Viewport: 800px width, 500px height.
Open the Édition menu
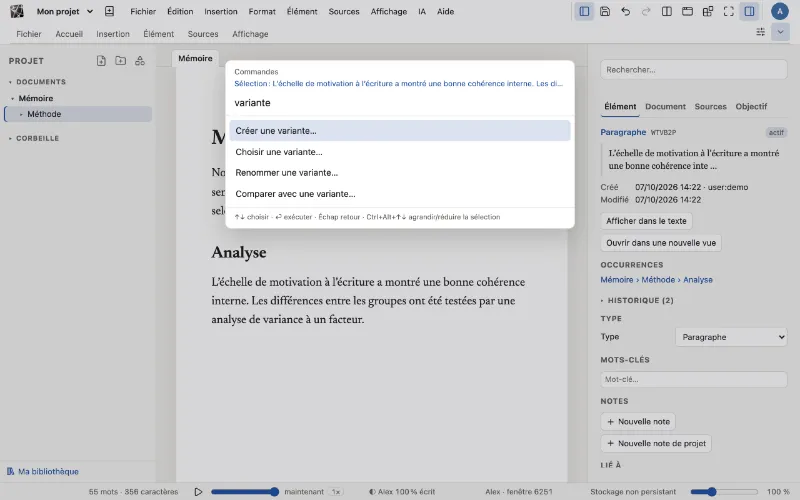pos(180,11)
